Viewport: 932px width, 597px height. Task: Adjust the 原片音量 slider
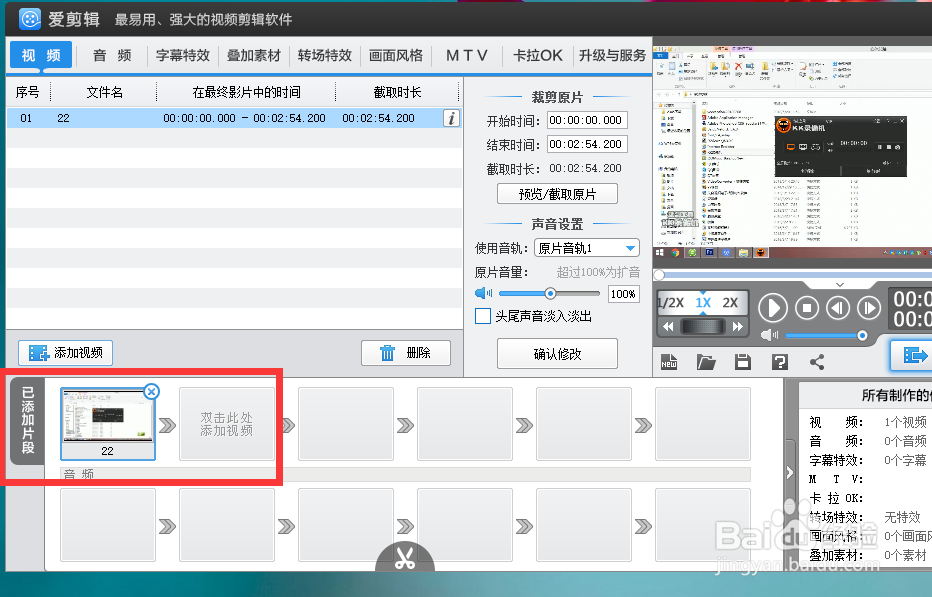click(550, 293)
